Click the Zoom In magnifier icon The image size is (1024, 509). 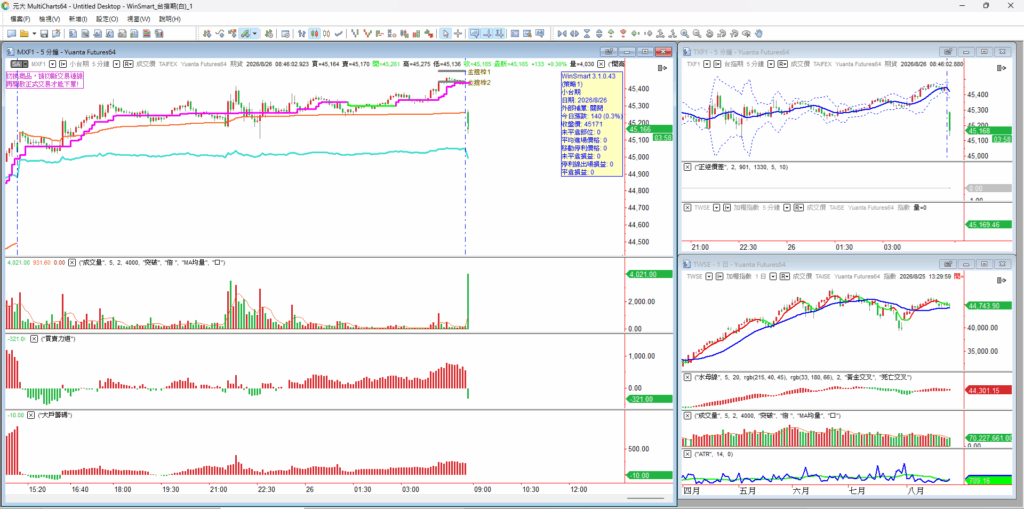[x=684, y=33]
